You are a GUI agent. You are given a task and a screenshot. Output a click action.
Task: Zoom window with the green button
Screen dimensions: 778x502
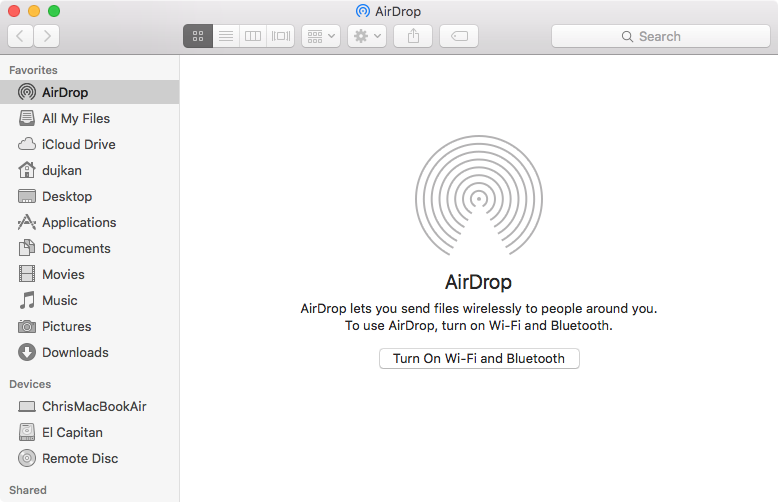[x=54, y=11]
